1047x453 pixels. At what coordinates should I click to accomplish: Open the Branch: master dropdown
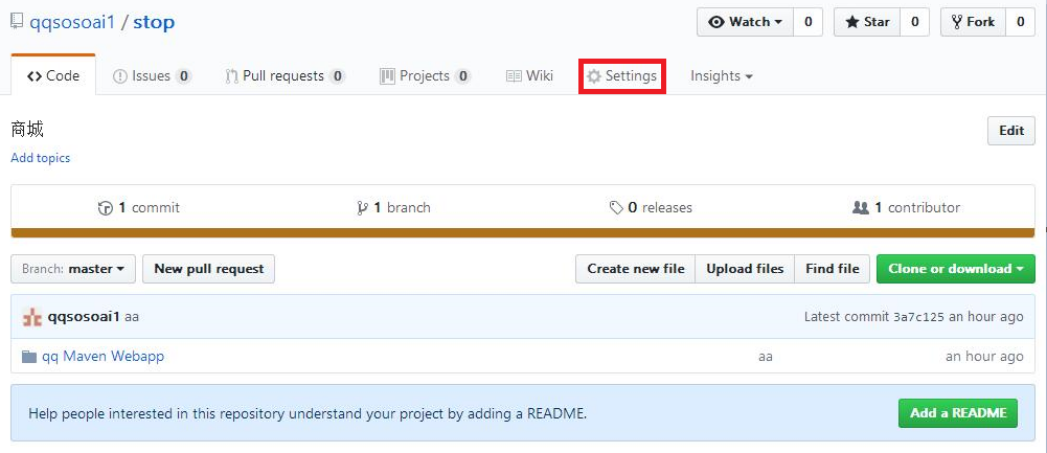click(73, 269)
